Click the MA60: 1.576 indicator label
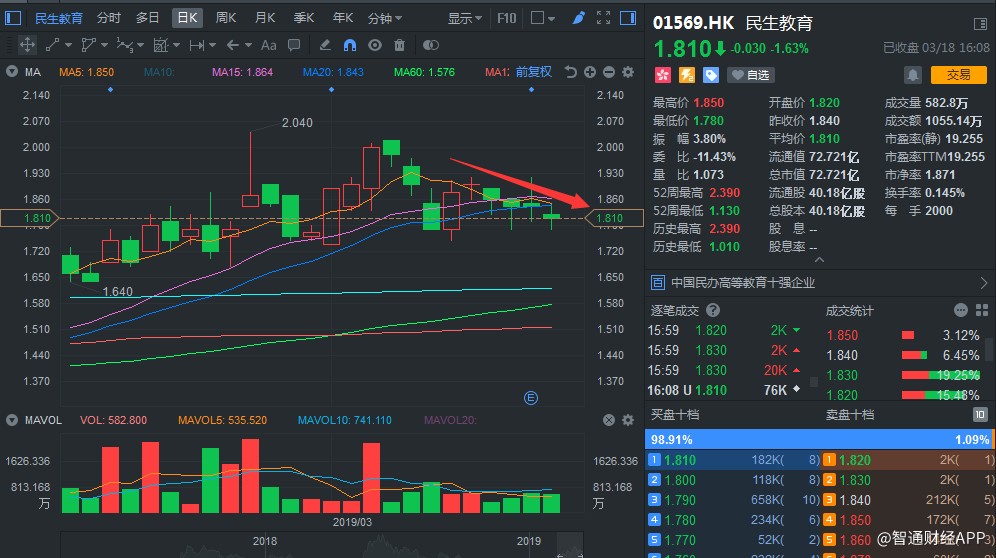 pos(424,72)
